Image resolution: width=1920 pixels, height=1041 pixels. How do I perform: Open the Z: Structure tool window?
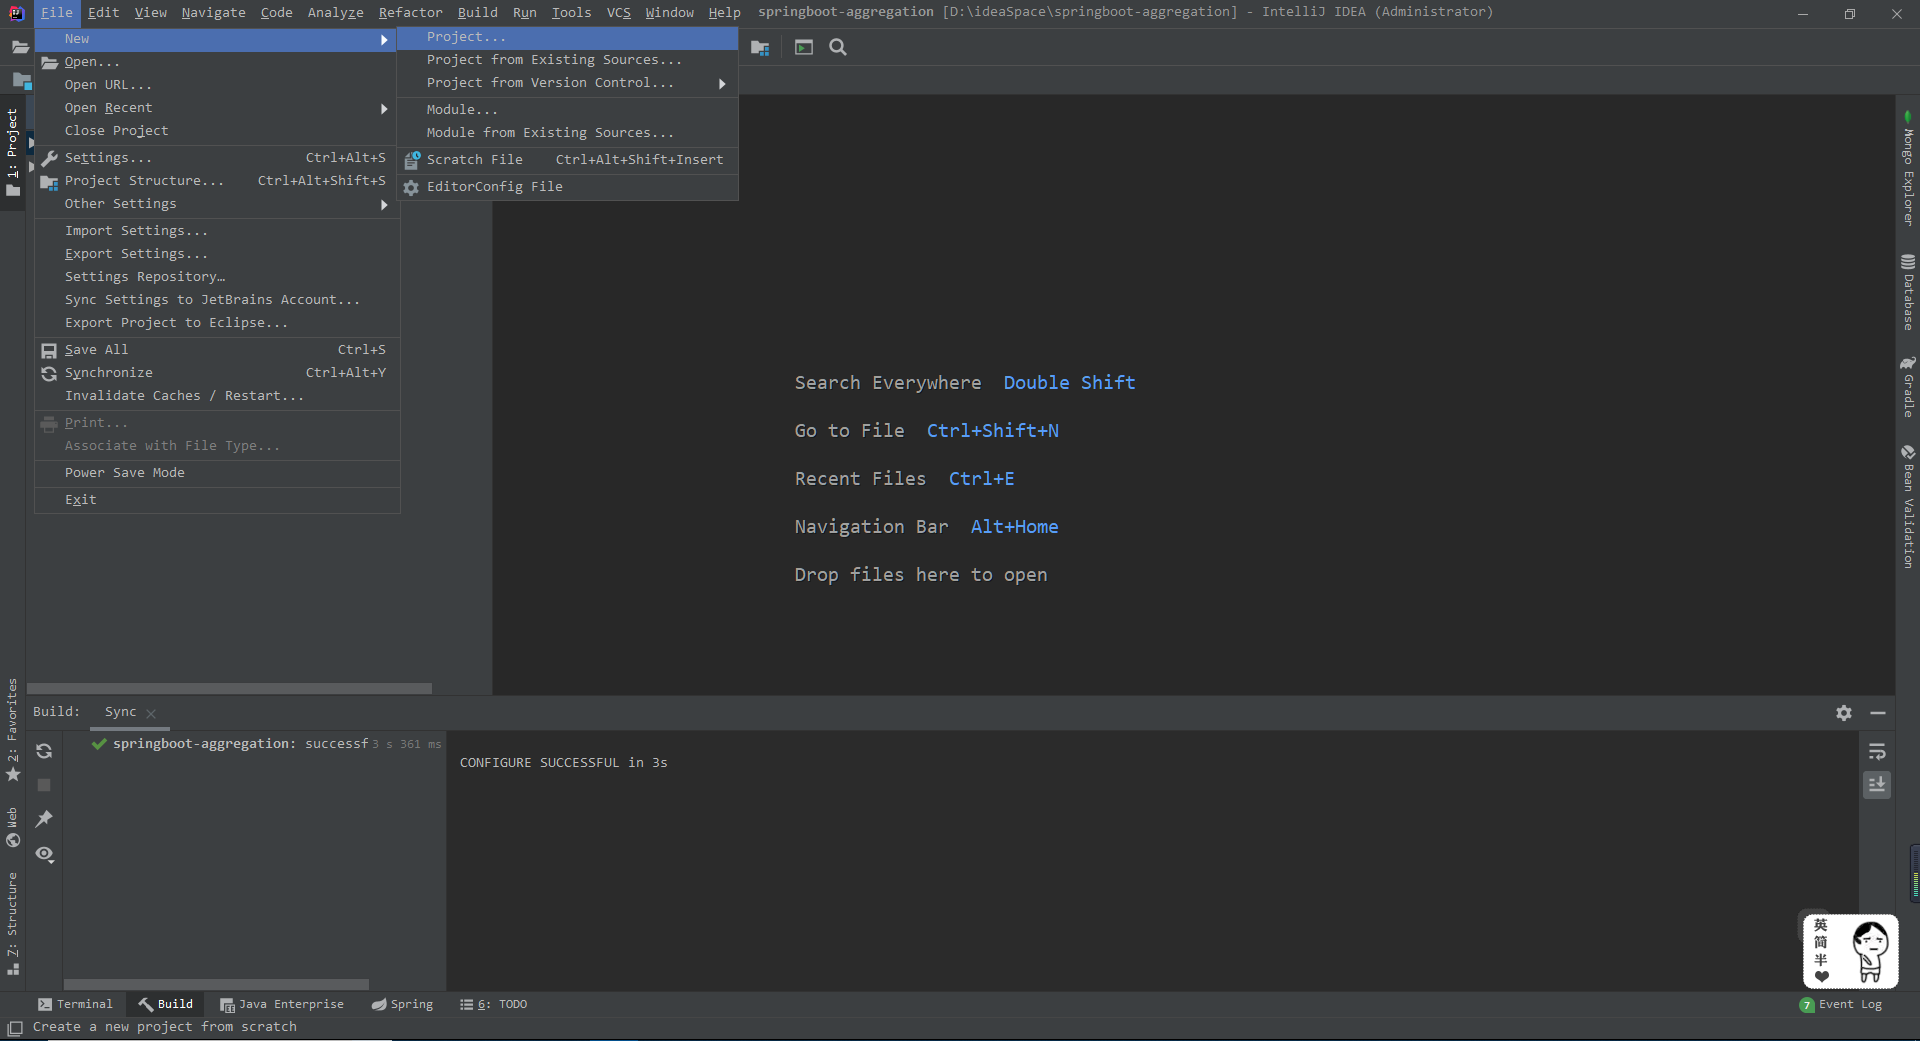[12, 923]
